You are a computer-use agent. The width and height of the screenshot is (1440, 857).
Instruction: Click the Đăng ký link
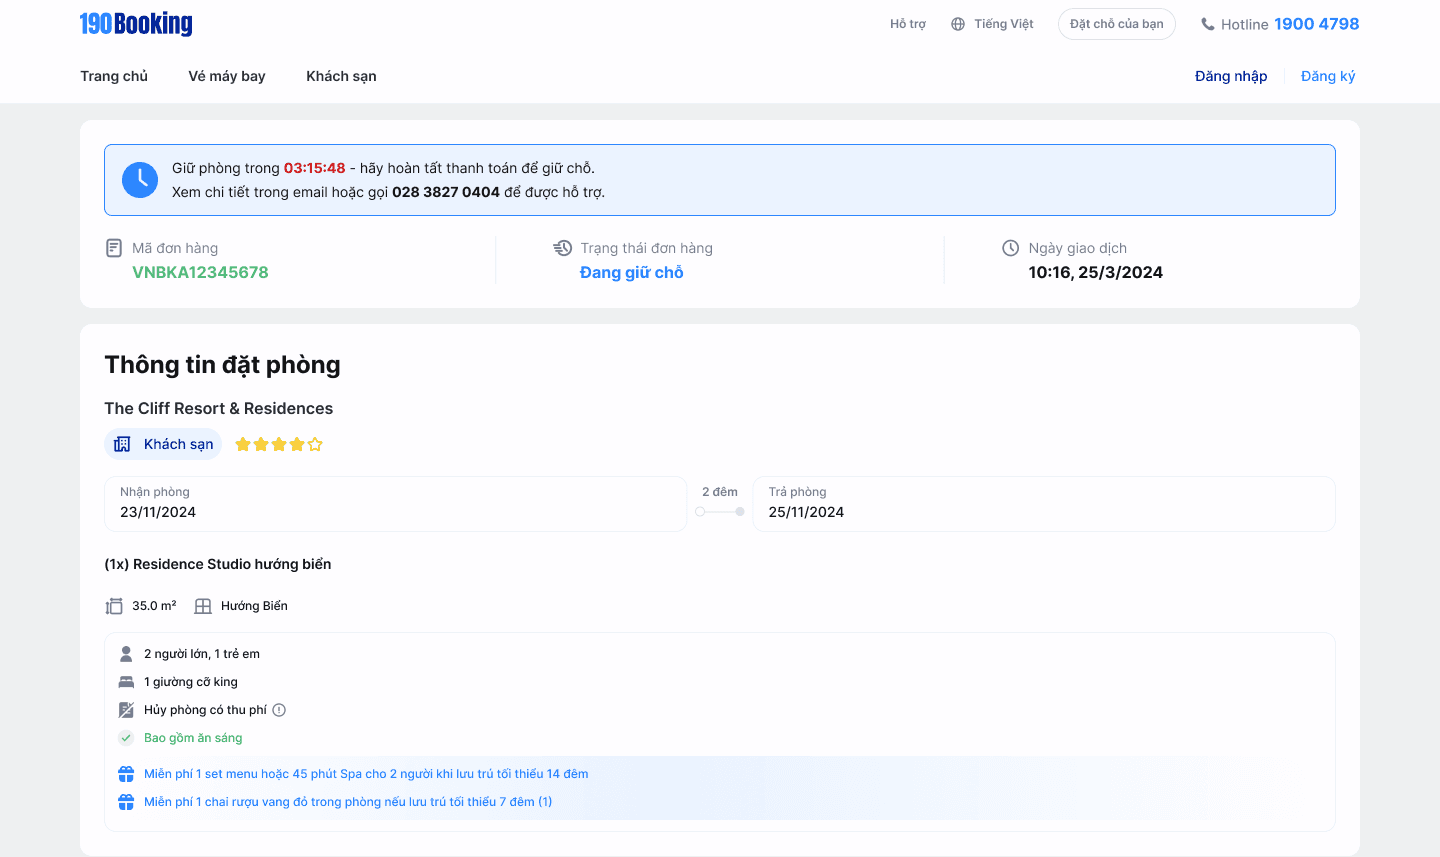point(1328,76)
